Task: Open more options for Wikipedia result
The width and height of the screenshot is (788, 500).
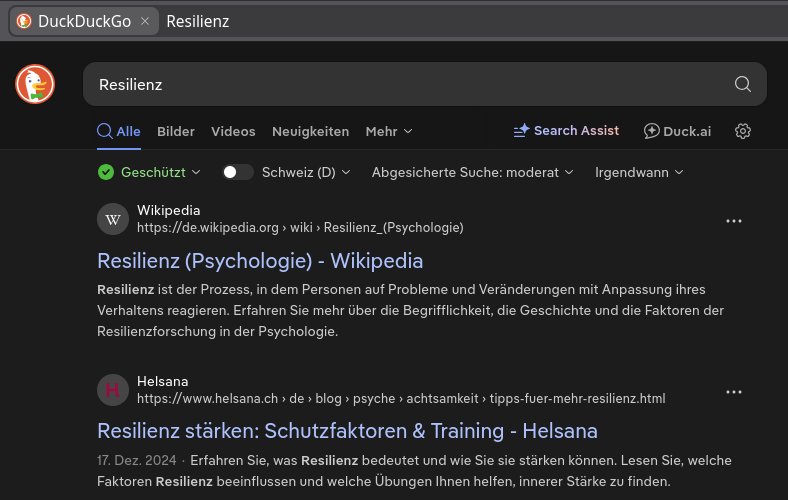Action: [734, 221]
